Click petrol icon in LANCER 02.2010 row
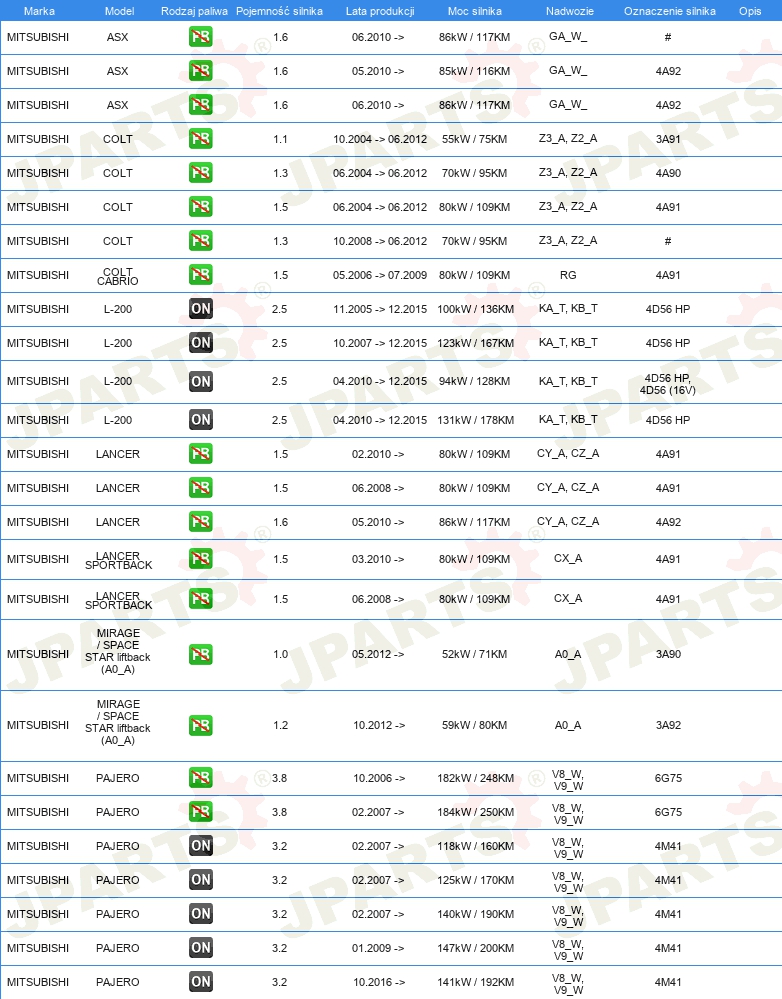Viewport: 782px width, 999px height. click(x=201, y=454)
